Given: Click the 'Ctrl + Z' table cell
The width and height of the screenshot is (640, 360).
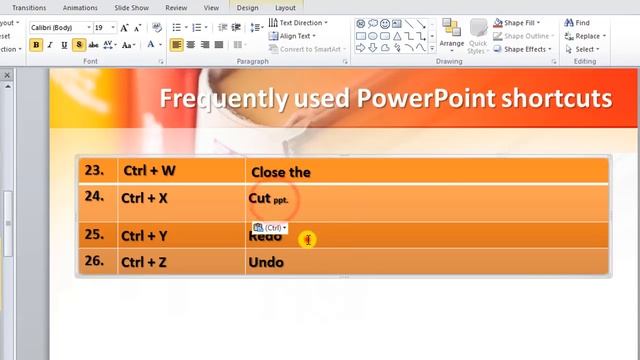Looking at the screenshot, I should pos(181,262).
